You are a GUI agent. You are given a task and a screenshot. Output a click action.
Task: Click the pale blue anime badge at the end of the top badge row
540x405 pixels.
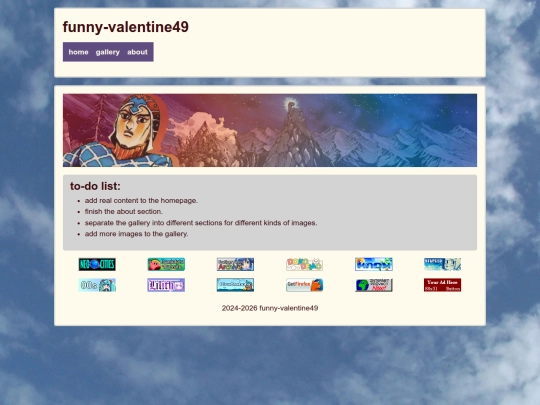tap(443, 264)
